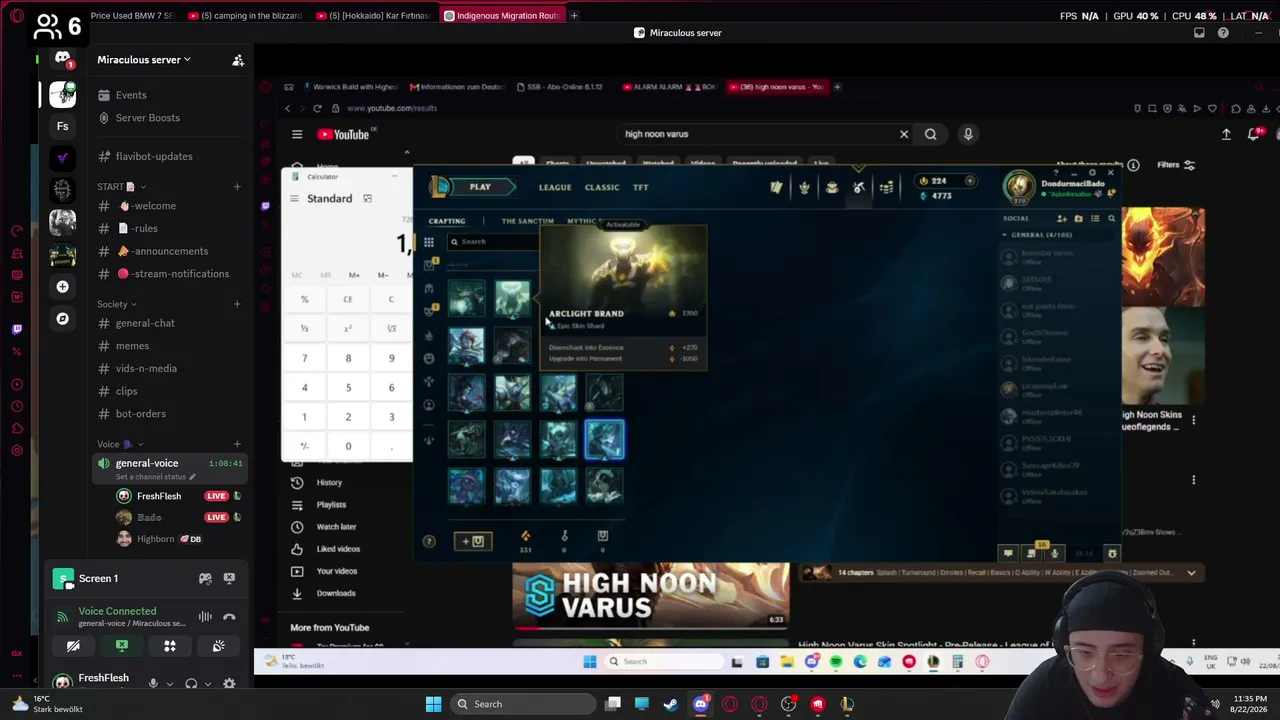
Task: Toggle Discord camera on or off
Action: pyautogui.click(x=73, y=646)
